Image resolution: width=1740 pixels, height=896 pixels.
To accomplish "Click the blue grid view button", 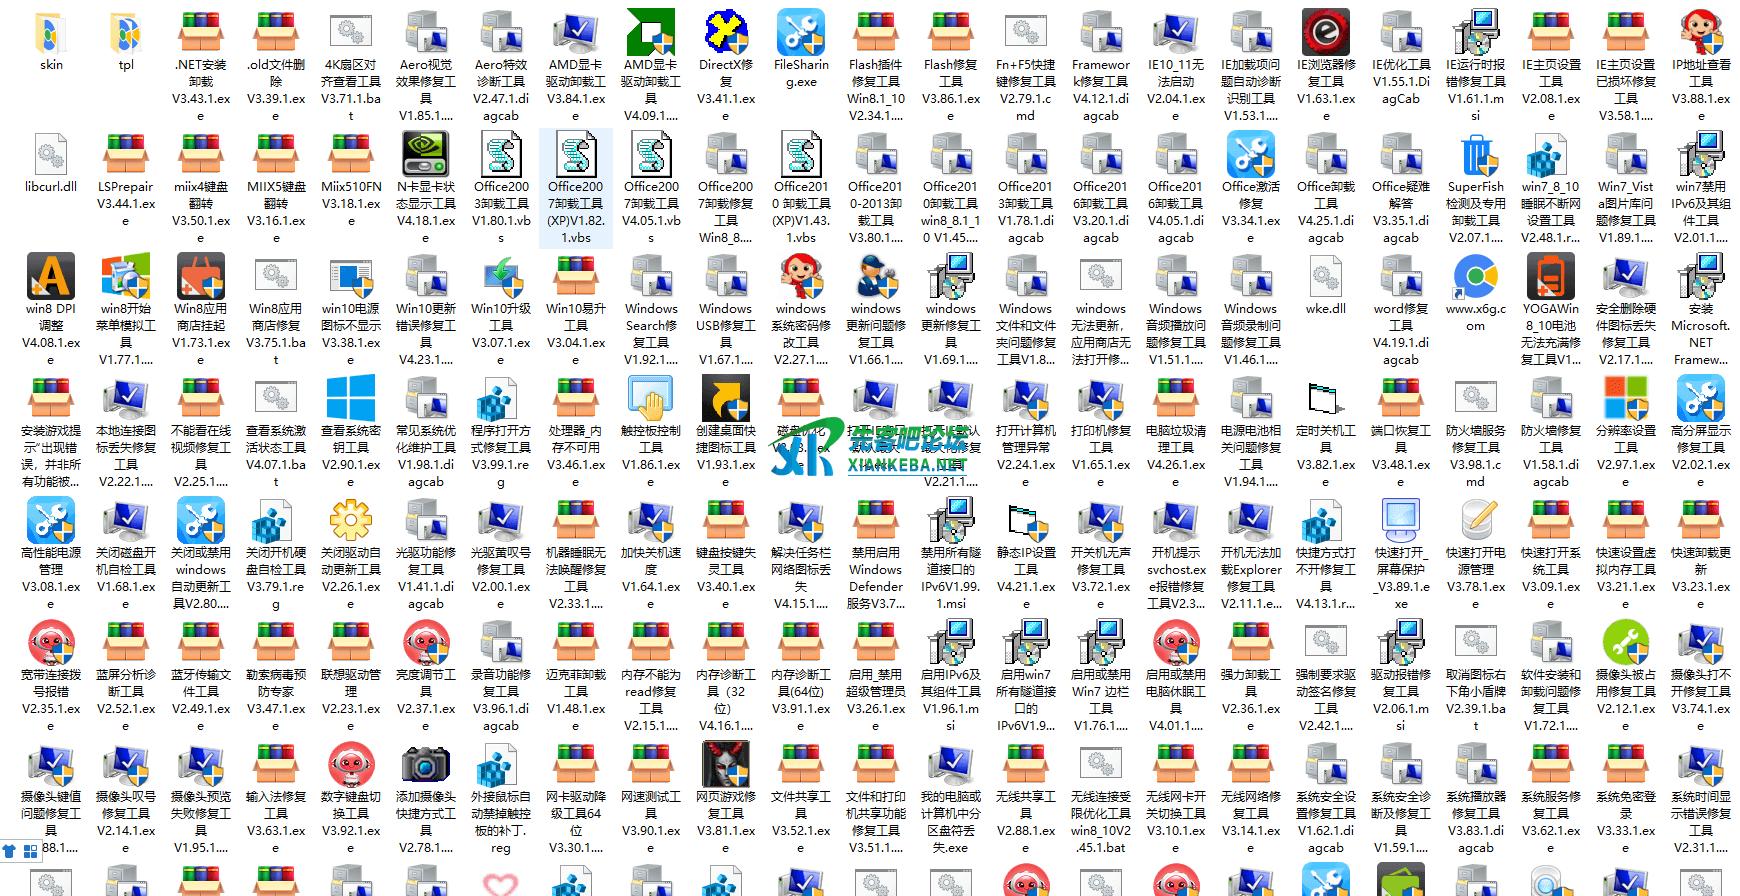I will pyautogui.click(x=30, y=851).
